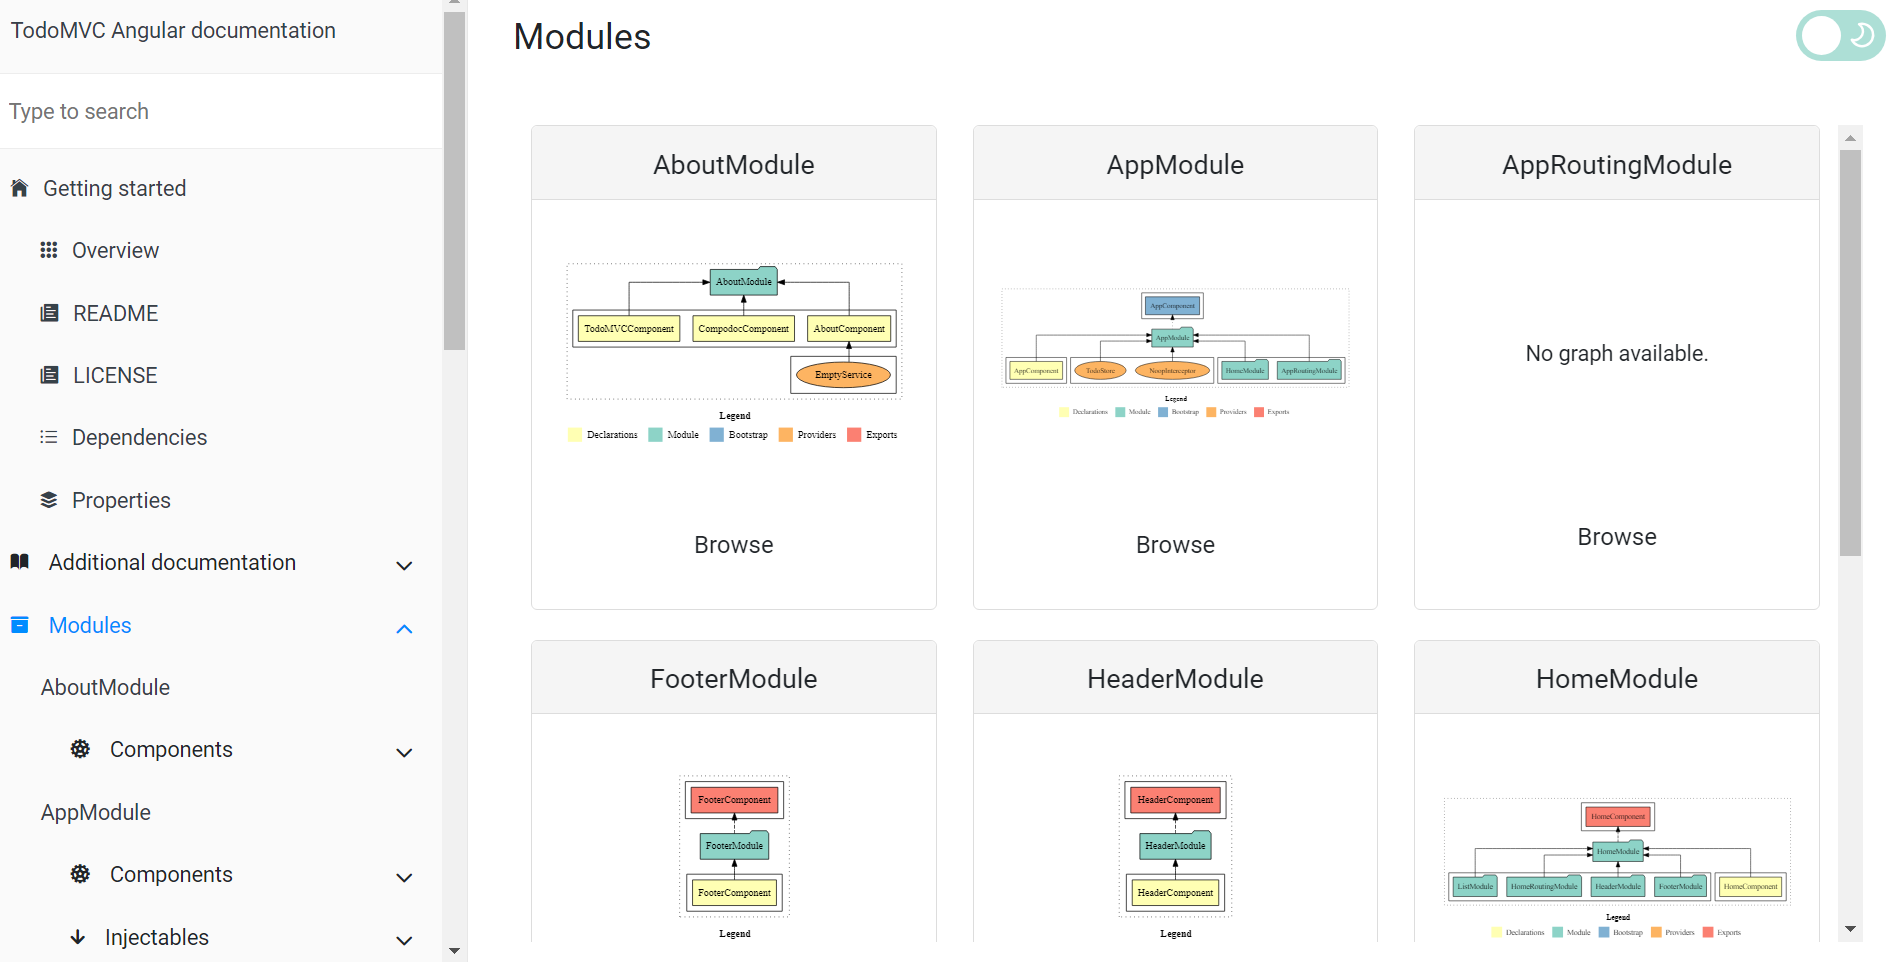Click the Injectables down-arrow icon under AppModule
1899x962 pixels.
point(78,937)
